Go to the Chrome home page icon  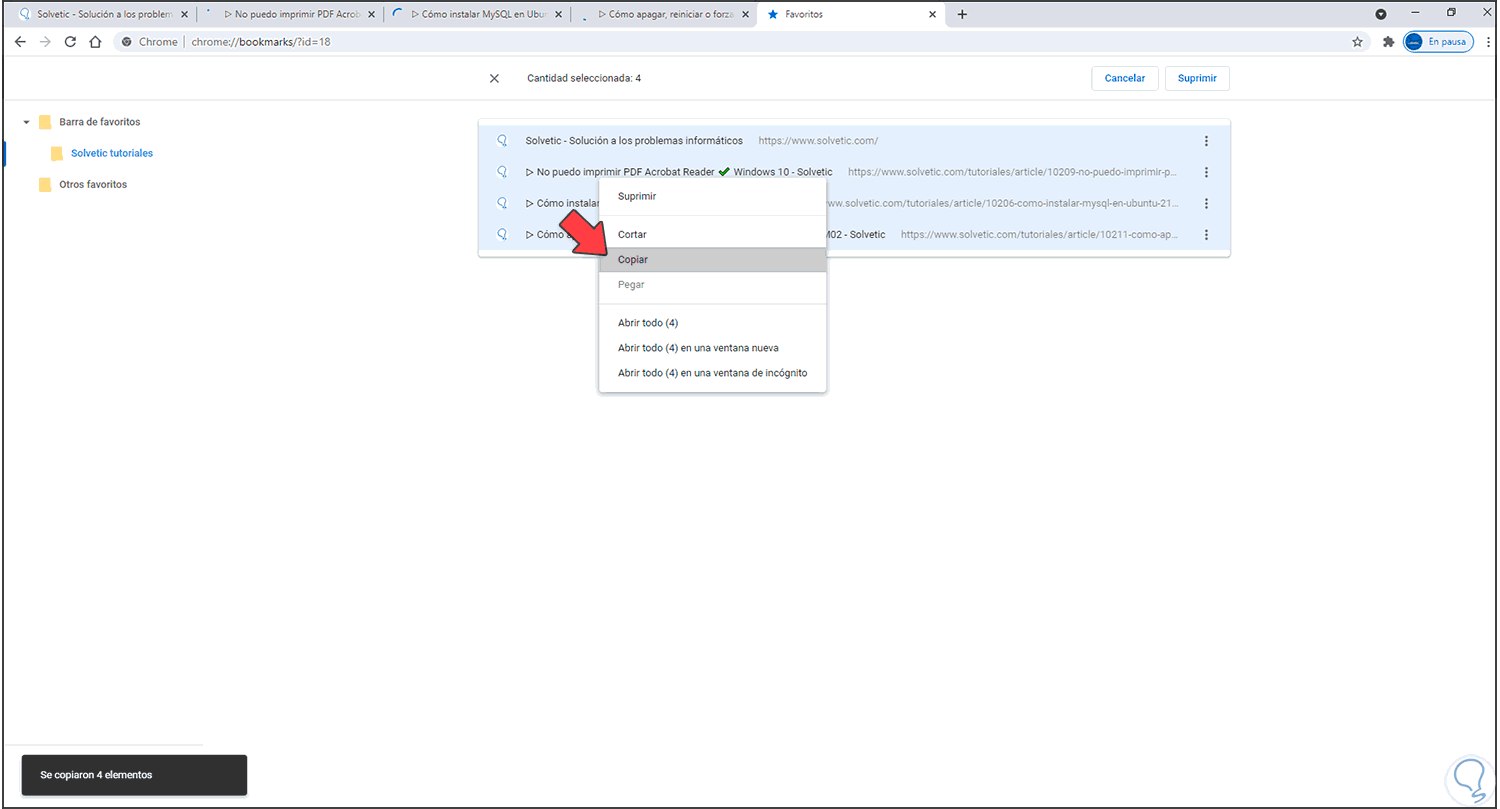[95, 42]
